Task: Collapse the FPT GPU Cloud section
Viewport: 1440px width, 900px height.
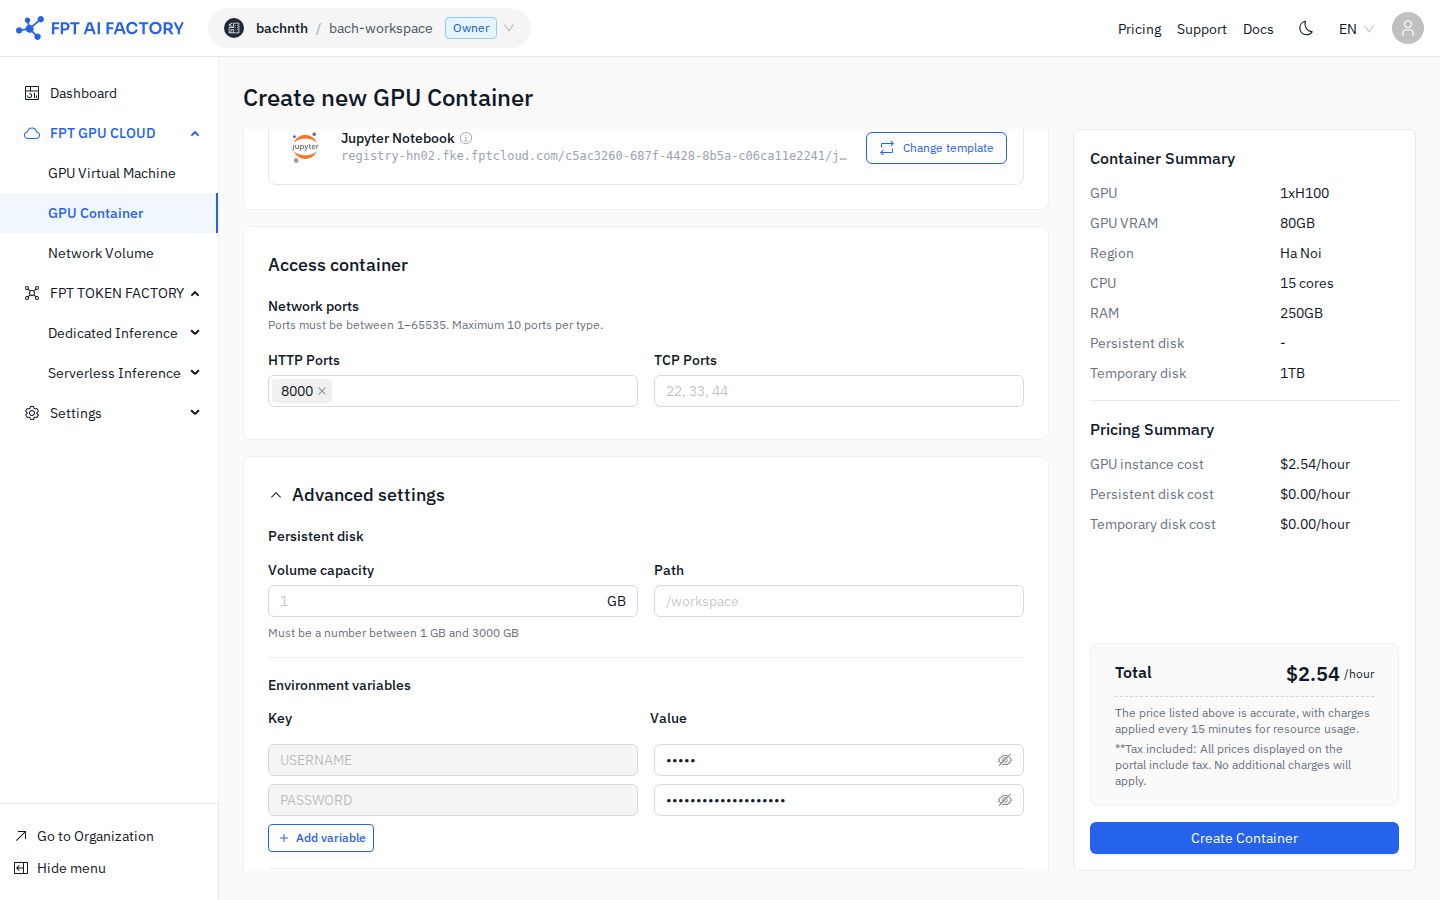Action: (195, 133)
